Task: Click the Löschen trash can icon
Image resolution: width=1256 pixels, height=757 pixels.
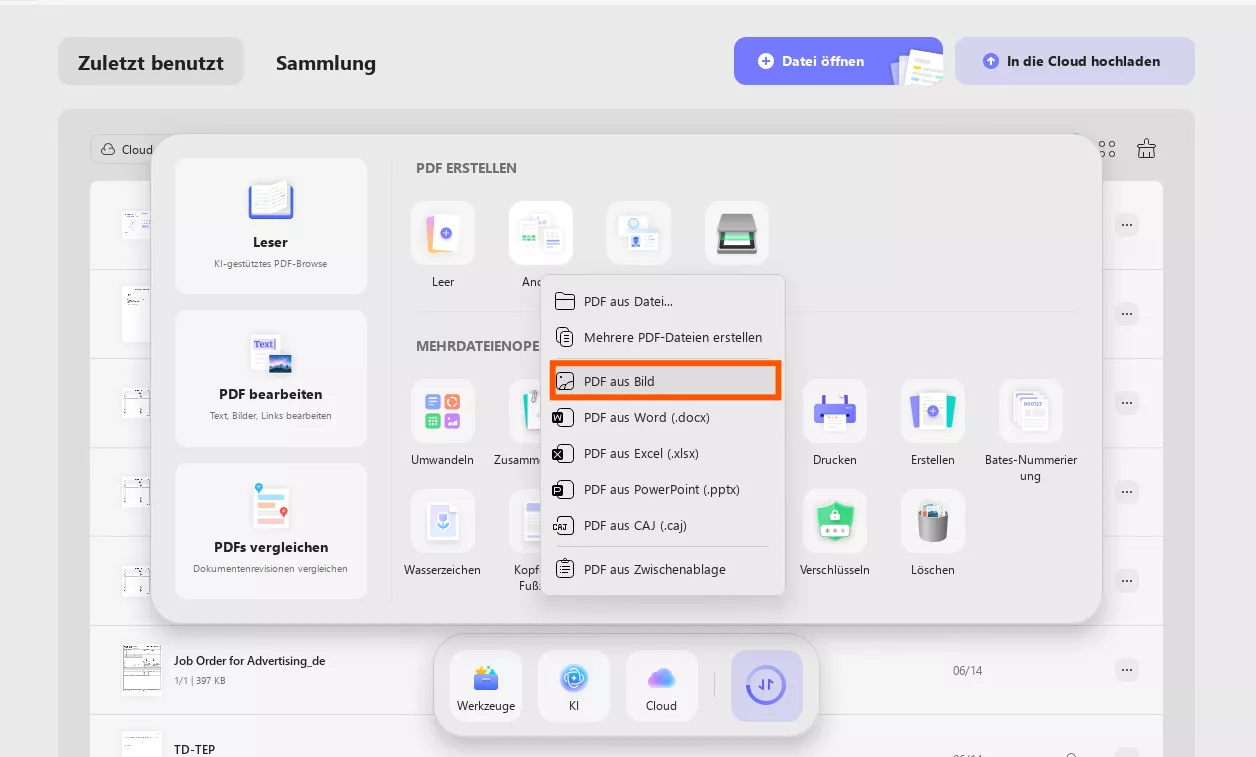Action: pyautogui.click(x=933, y=521)
